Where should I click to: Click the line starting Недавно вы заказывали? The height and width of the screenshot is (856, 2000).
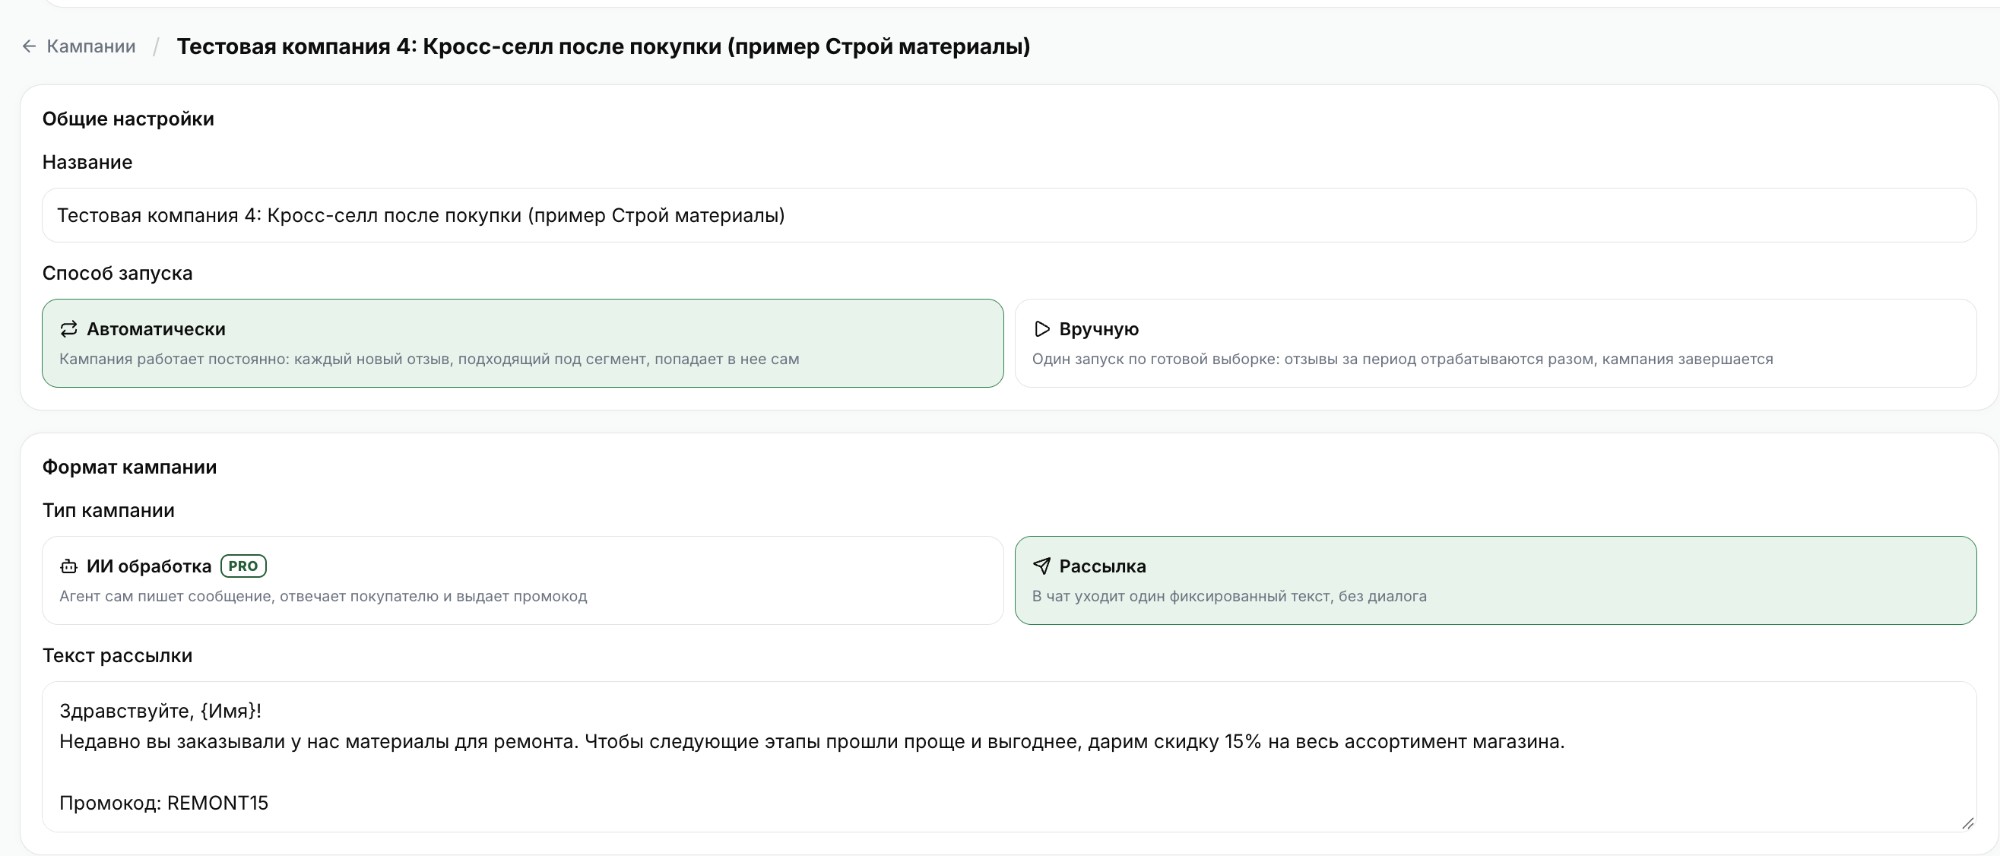(x=812, y=742)
